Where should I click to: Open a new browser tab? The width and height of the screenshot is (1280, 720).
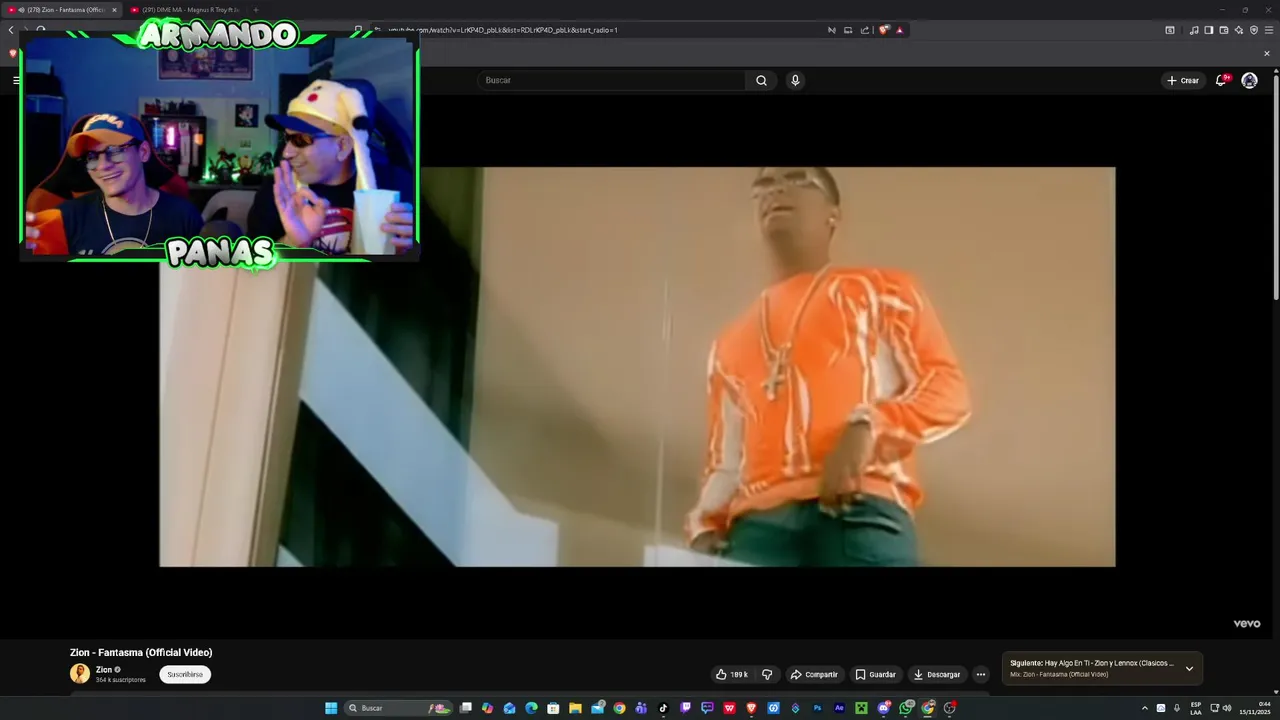coord(255,10)
